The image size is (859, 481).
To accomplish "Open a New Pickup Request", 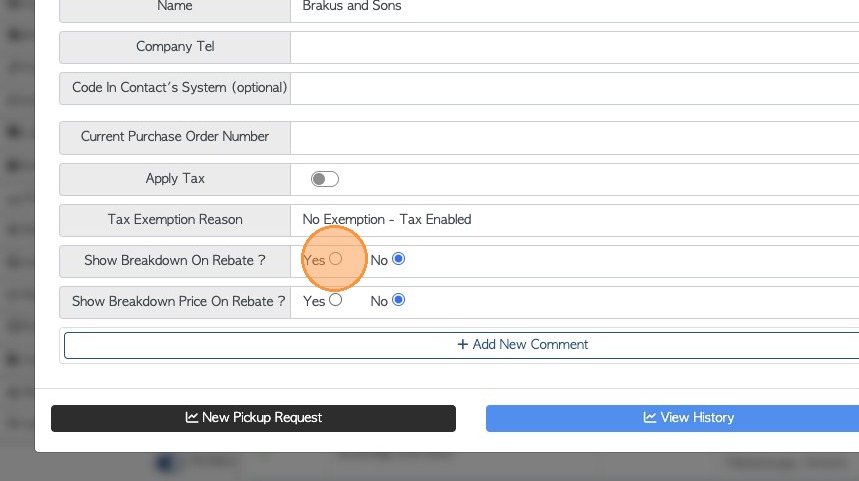I will click(253, 417).
